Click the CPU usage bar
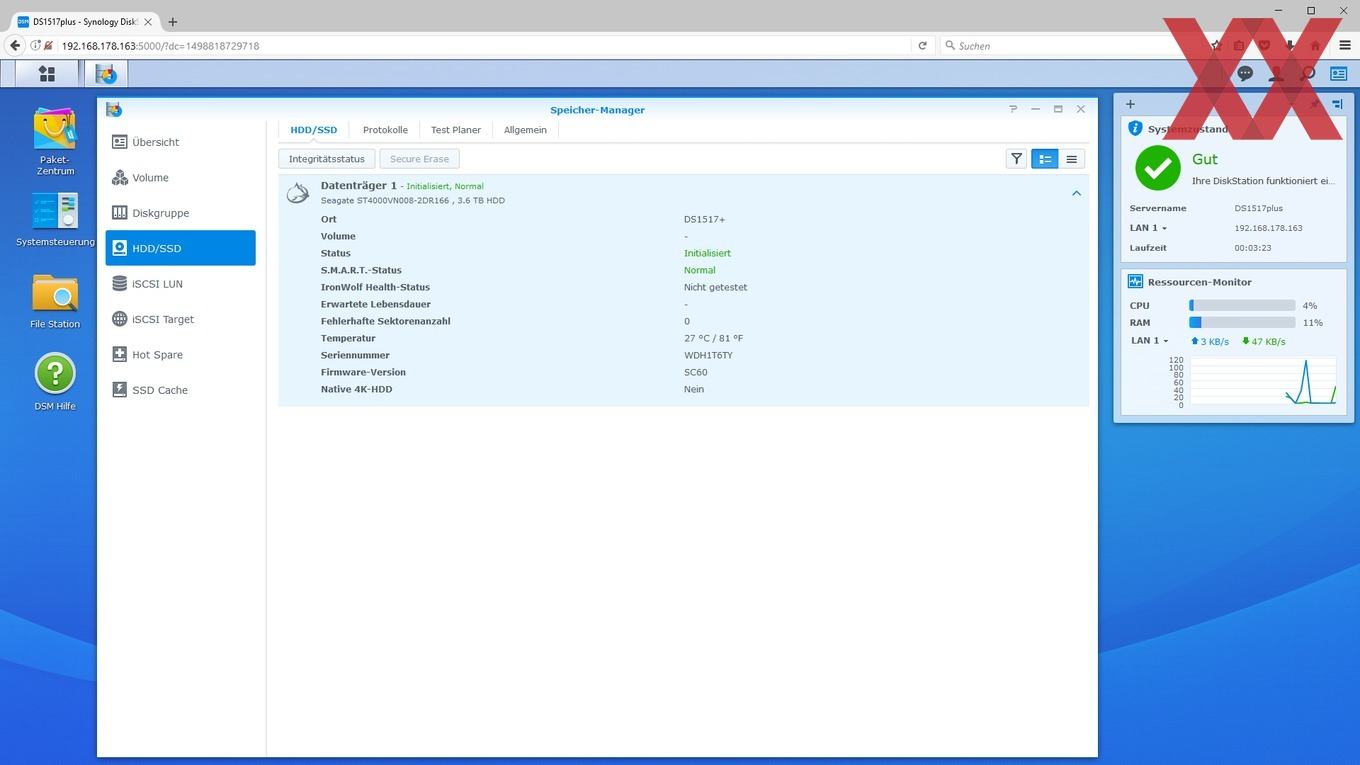This screenshot has width=1360, height=765. [1242, 306]
